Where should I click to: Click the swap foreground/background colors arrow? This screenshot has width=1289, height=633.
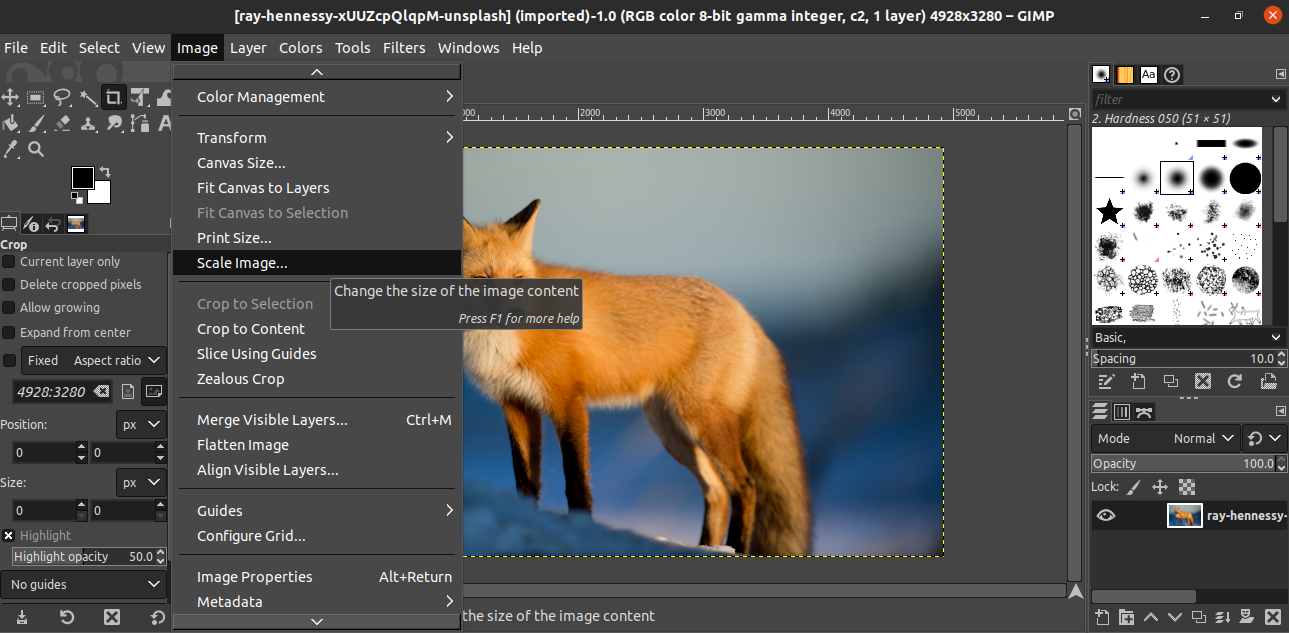pyautogui.click(x=104, y=172)
